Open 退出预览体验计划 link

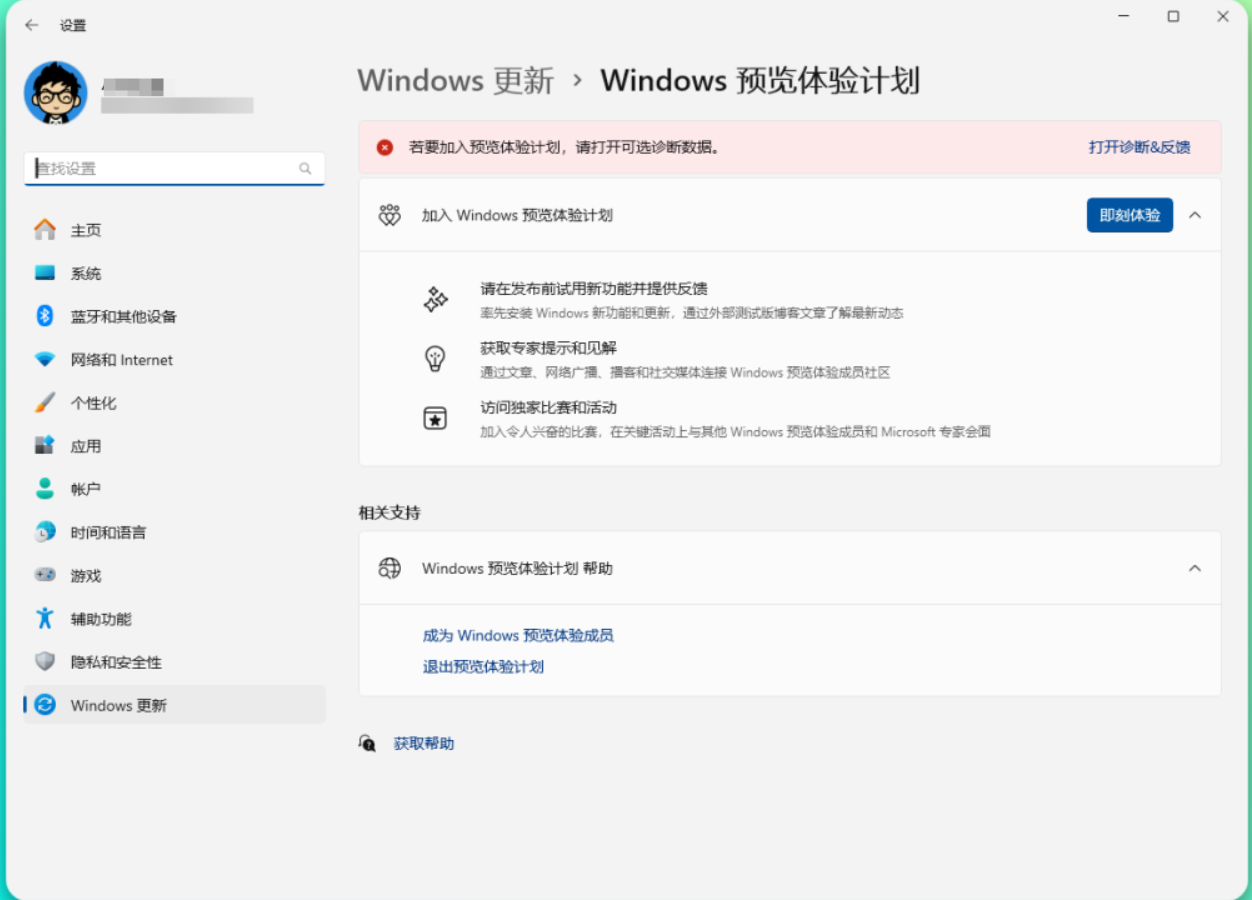click(483, 666)
